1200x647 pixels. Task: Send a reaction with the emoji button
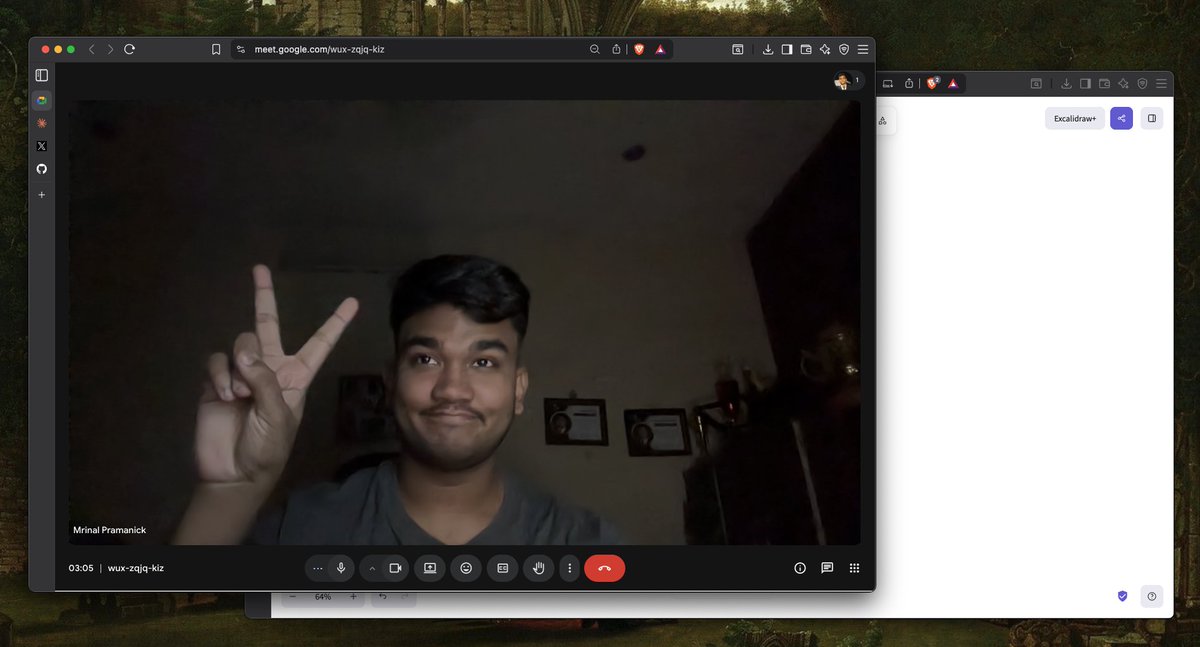pyautogui.click(x=466, y=568)
